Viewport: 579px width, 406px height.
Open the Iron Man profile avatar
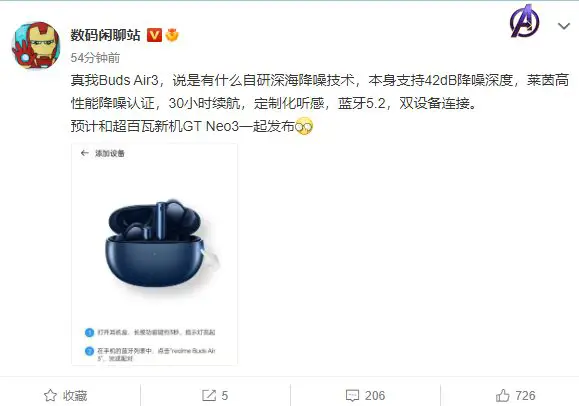36,45
